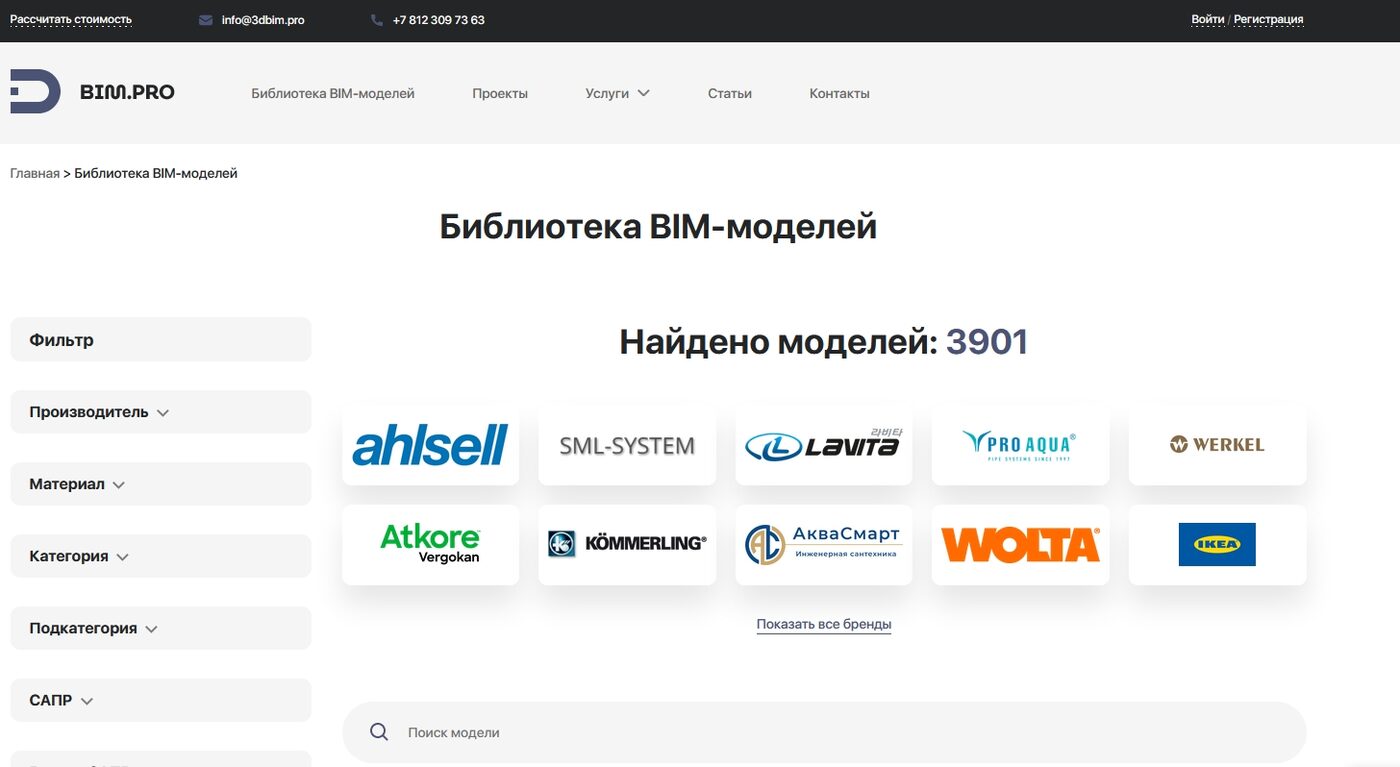
Task: Open the Pro Aqua brand logo
Action: coord(1020,445)
